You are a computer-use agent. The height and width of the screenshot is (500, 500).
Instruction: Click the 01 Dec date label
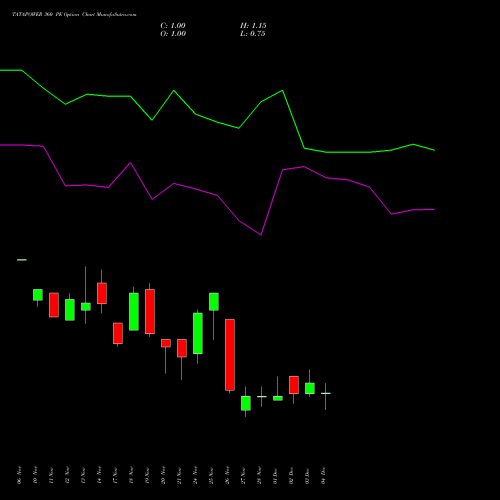coord(275,475)
